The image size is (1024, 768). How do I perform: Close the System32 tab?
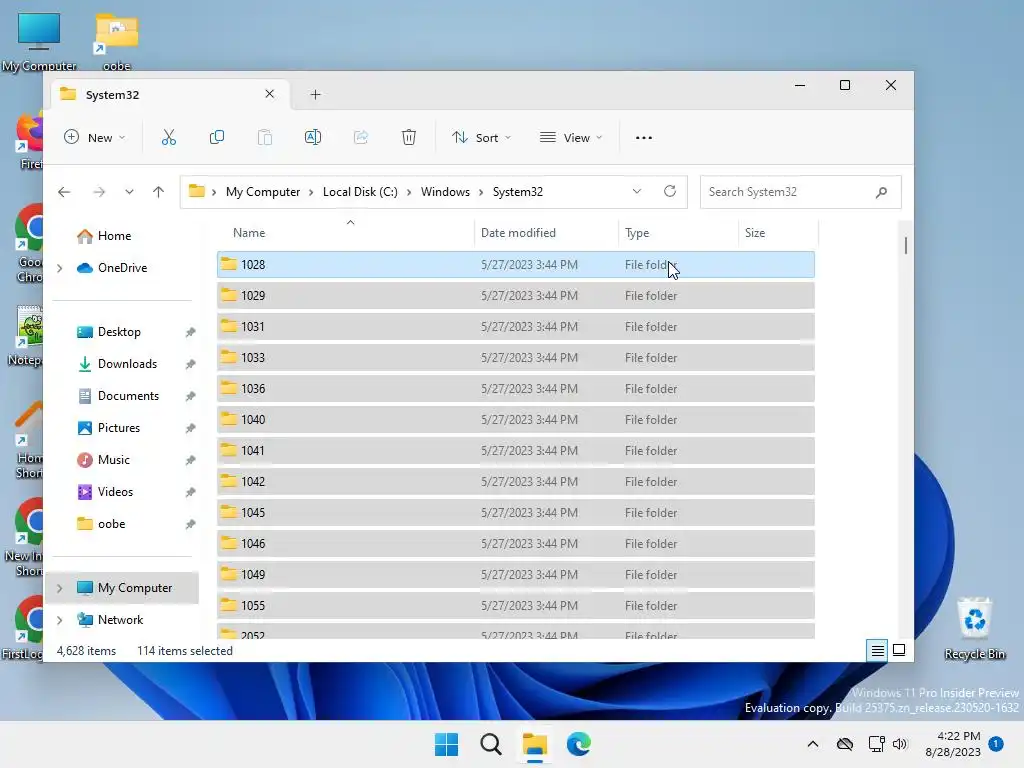coord(269,94)
